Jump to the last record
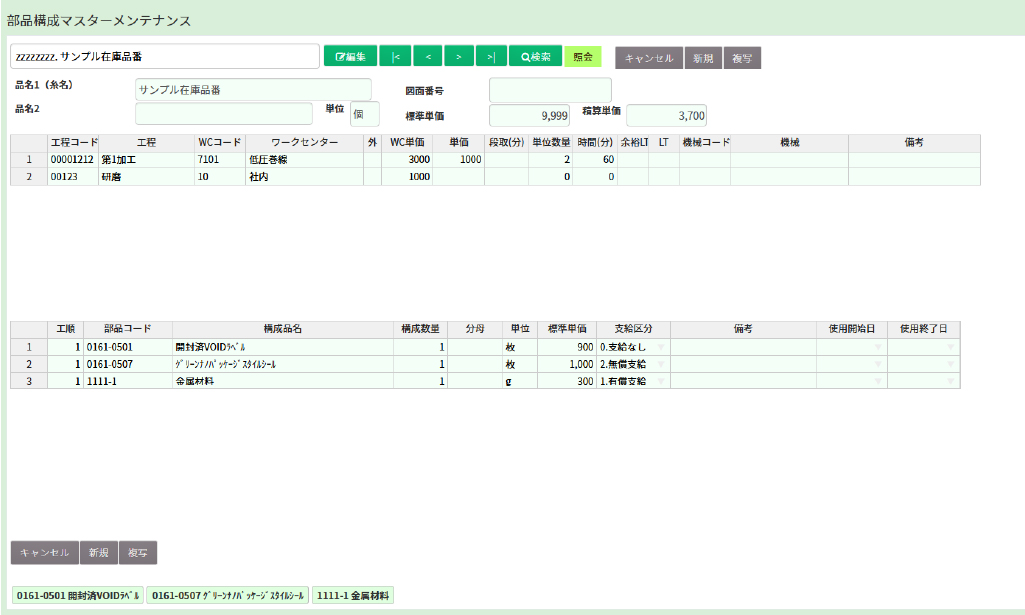The width and height of the screenshot is (1025, 615). pos(491,57)
